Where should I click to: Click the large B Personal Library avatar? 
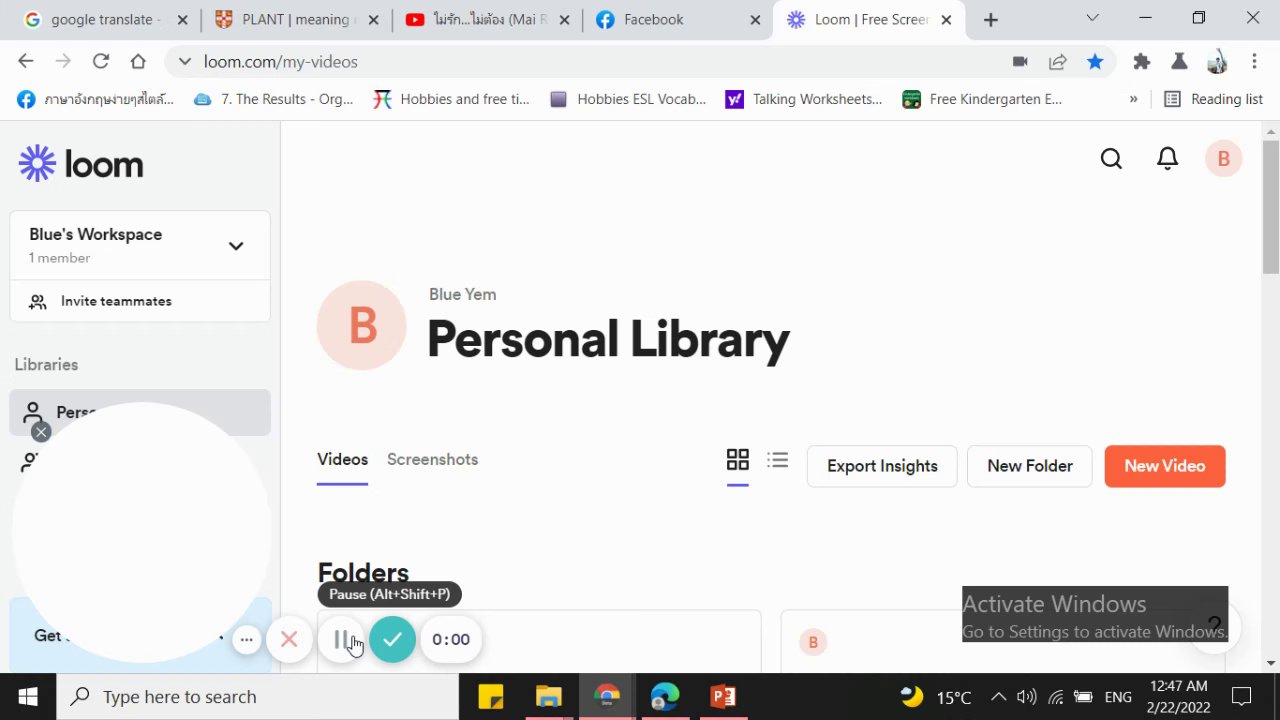coord(362,326)
